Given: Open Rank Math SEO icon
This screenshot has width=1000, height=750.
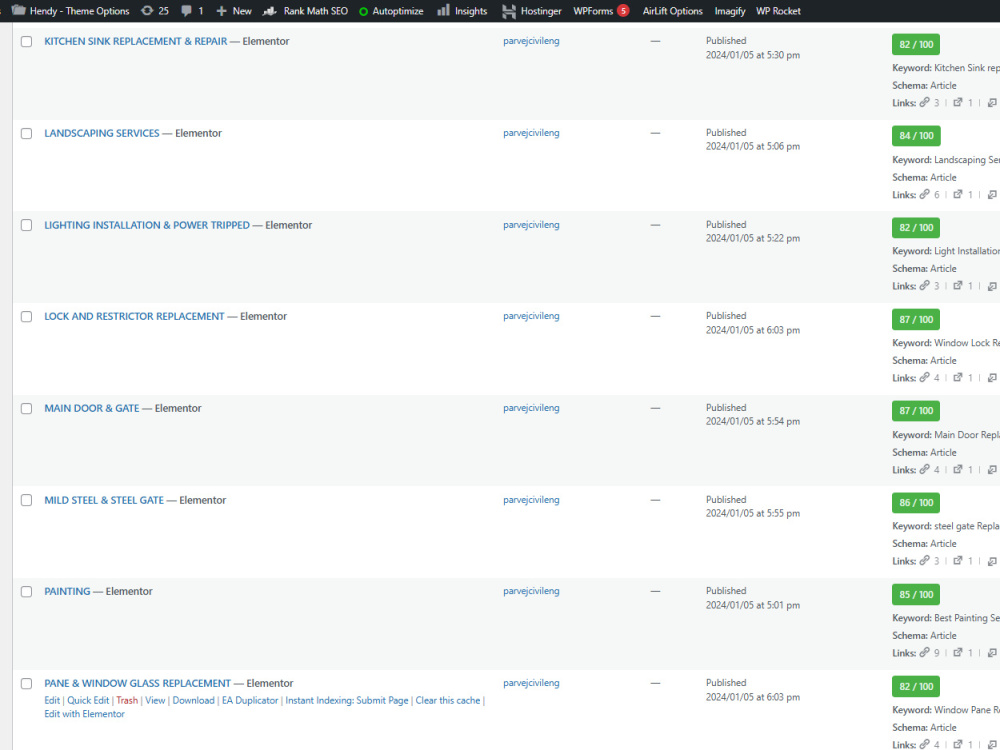Looking at the screenshot, I should point(270,11).
